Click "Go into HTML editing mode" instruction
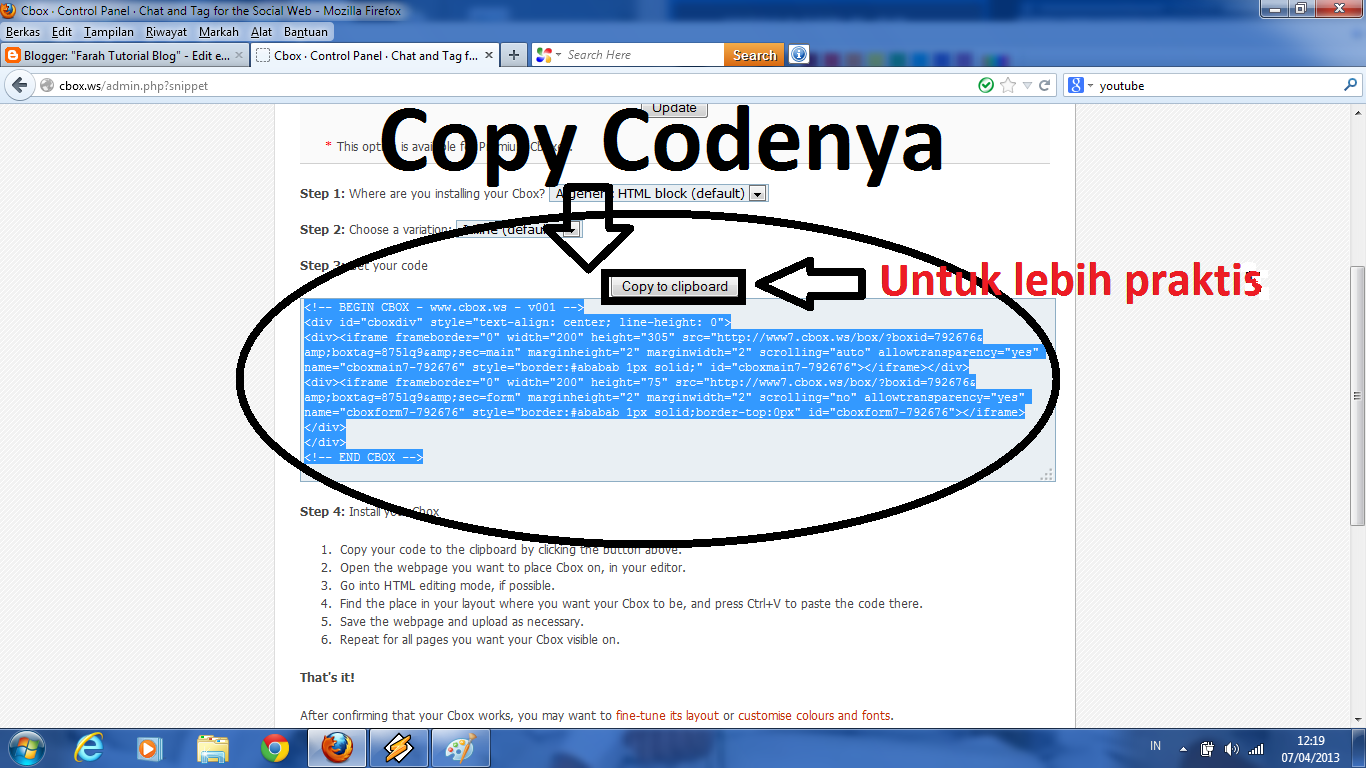1366x768 pixels. tap(447, 586)
